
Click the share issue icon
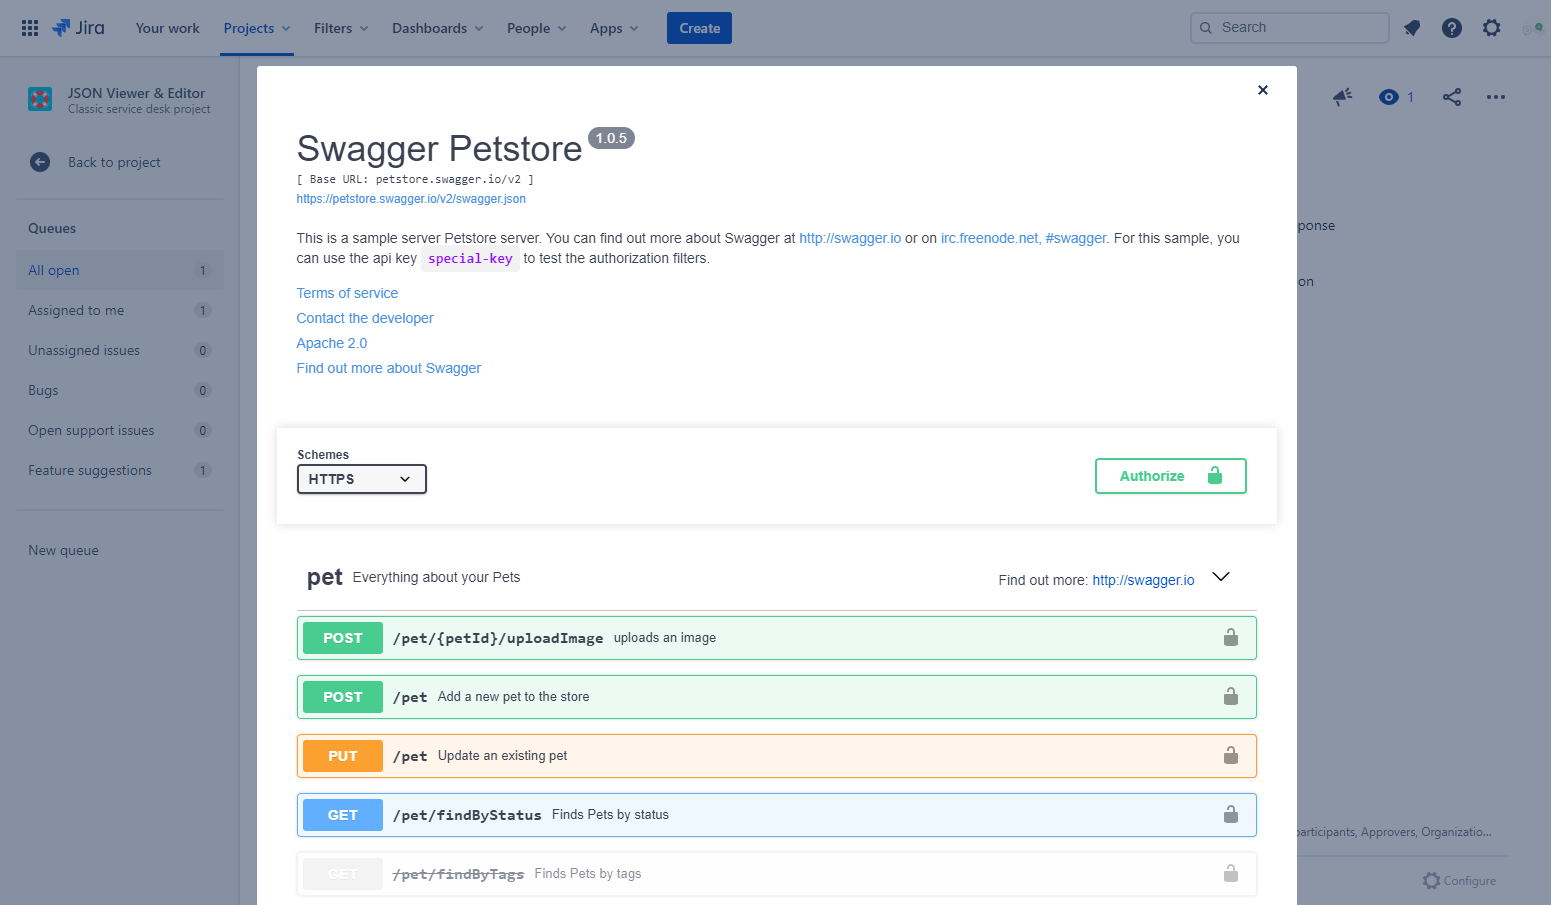(x=1452, y=97)
